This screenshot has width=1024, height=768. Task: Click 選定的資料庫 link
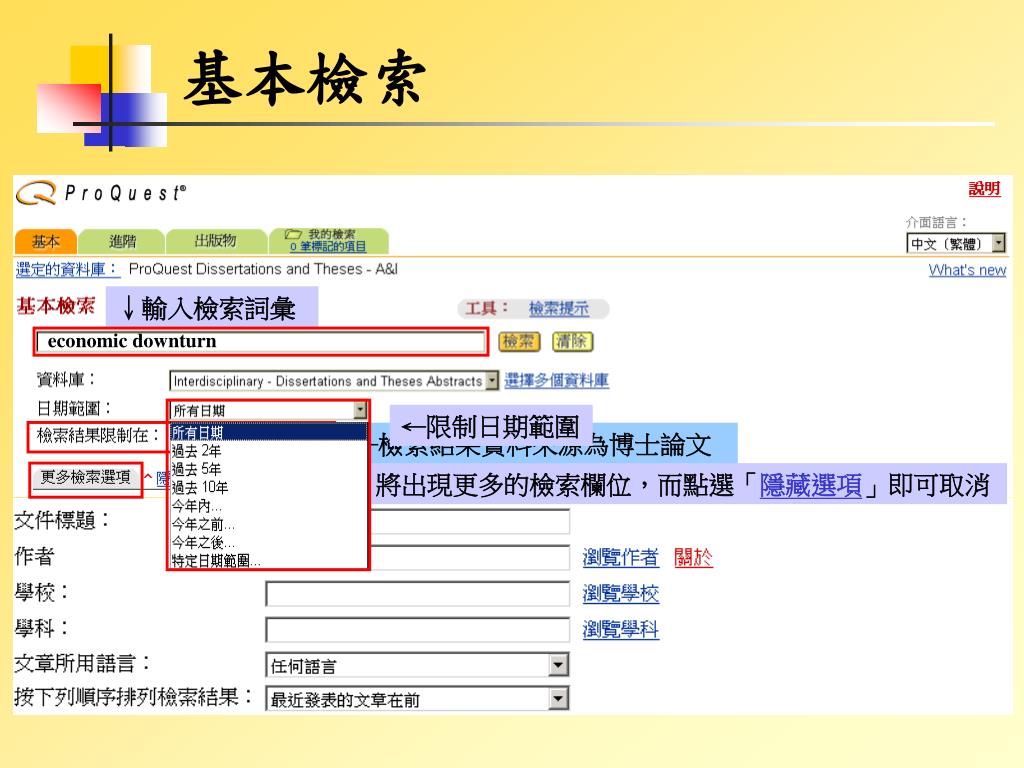click(x=67, y=269)
